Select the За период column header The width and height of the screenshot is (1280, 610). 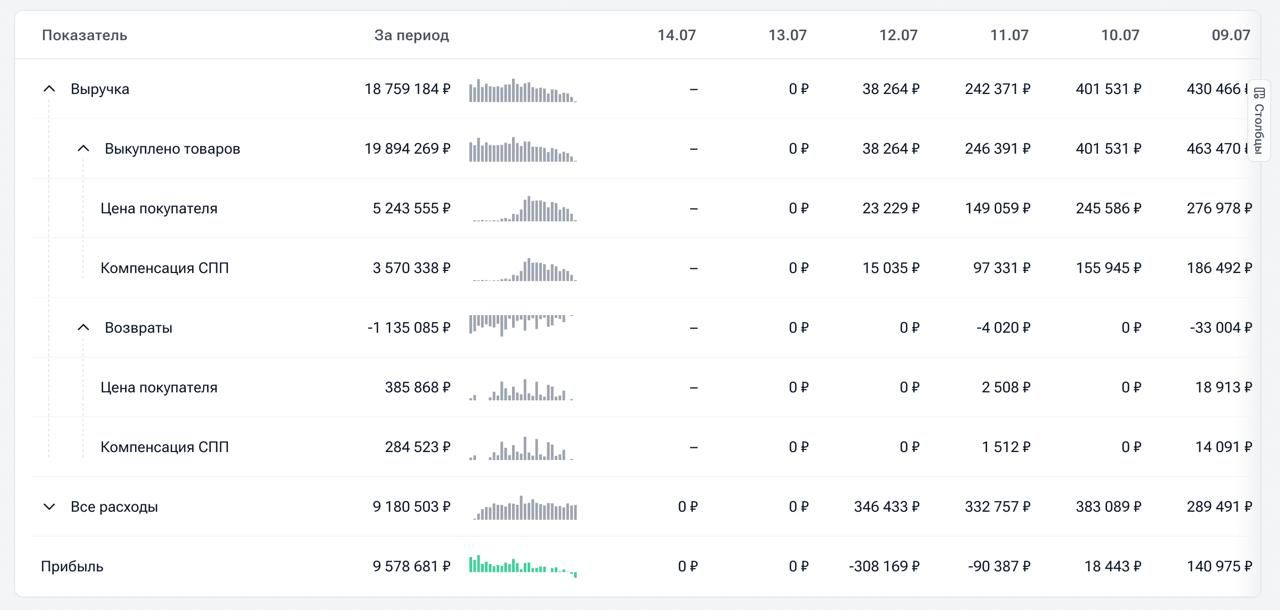tap(412, 35)
